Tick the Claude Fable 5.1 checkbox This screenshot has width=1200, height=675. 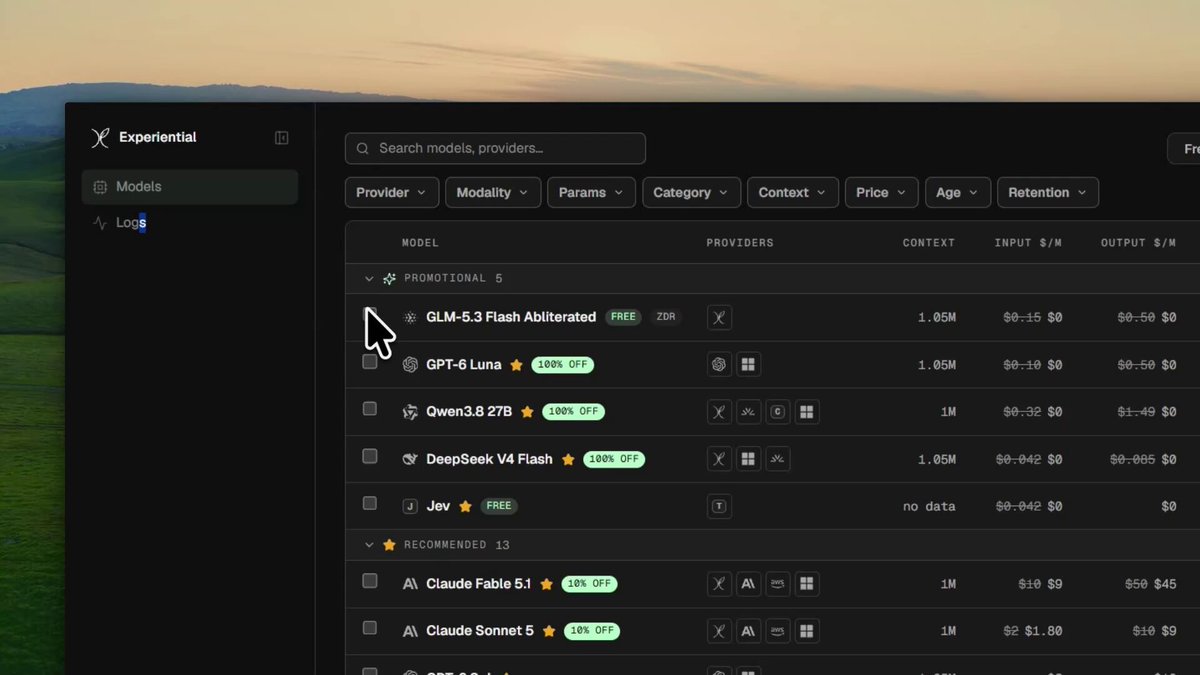pyautogui.click(x=370, y=581)
